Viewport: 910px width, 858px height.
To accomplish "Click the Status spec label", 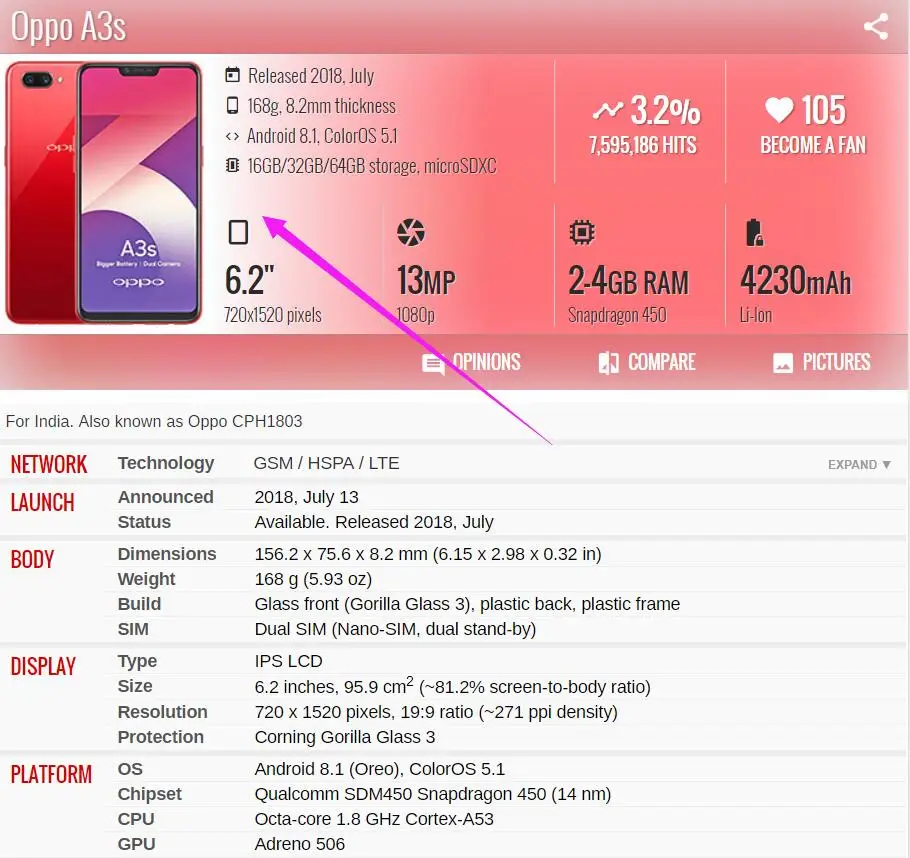I will pos(144,522).
